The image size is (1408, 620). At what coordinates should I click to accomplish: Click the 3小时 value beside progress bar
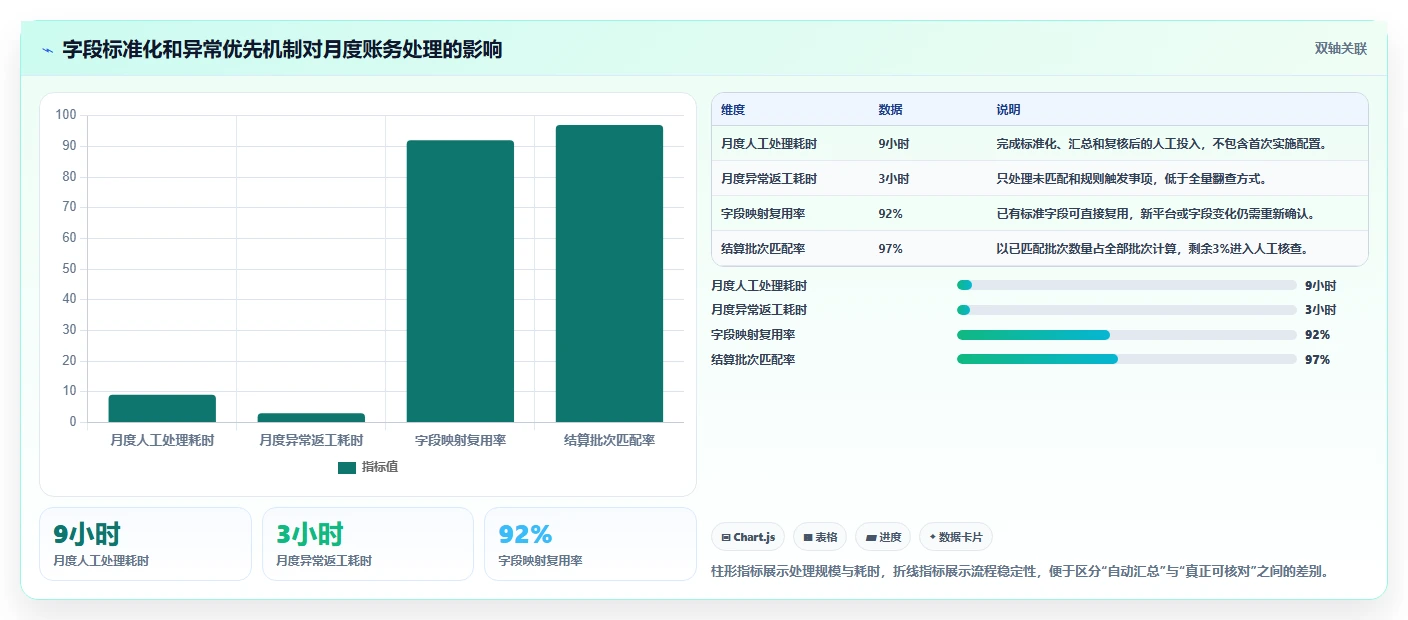click(1320, 311)
